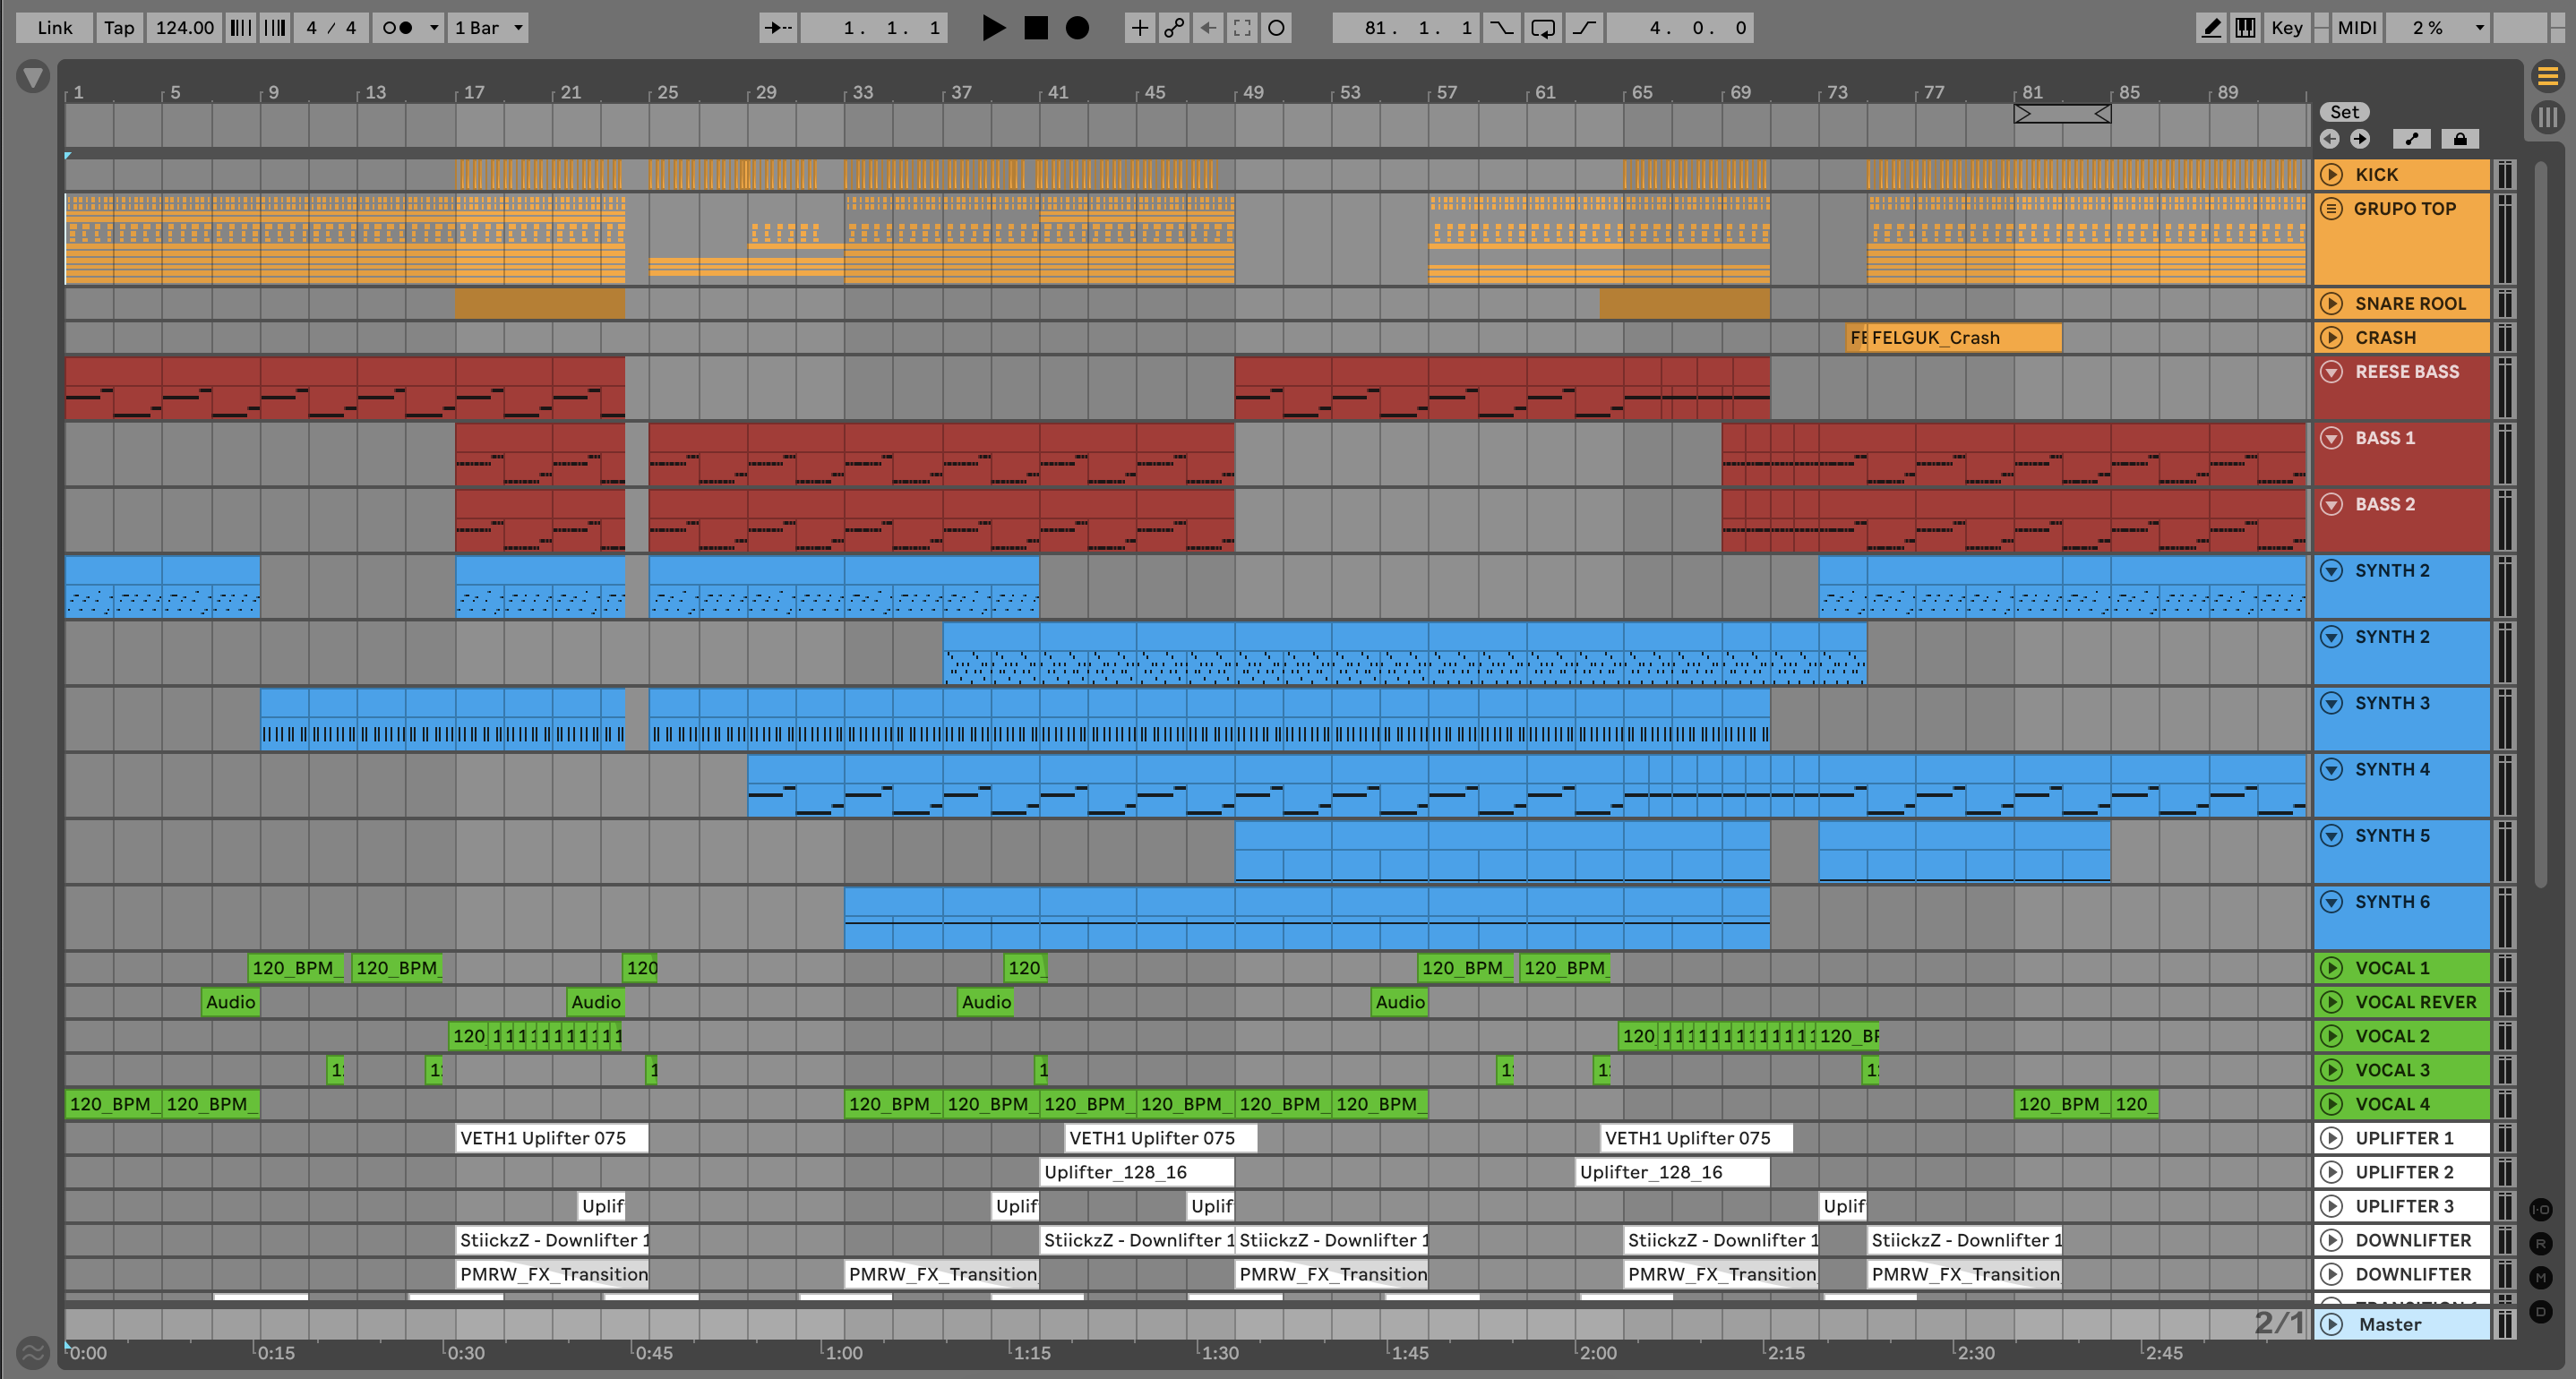Open the 1 Bar quantization dropdown
Image resolution: width=2576 pixels, height=1379 pixels.
coord(488,28)
